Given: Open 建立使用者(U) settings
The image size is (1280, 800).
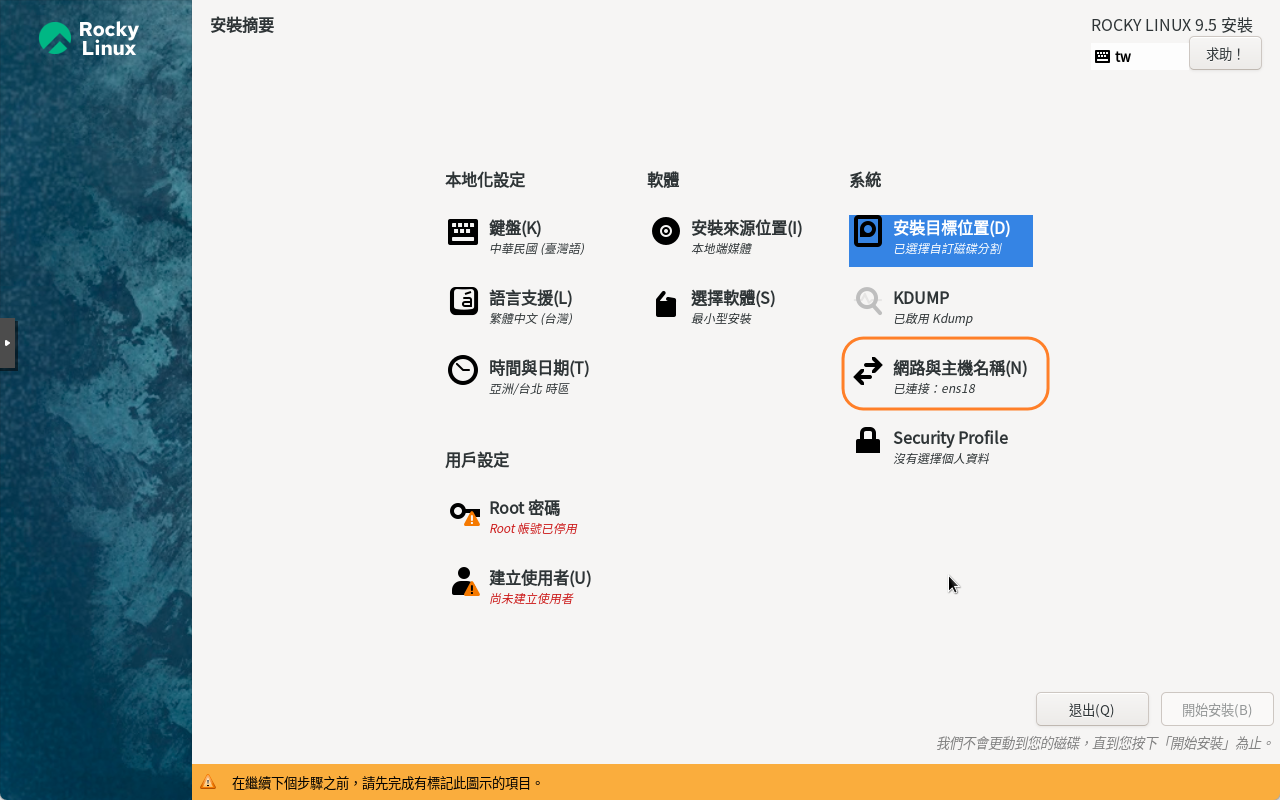Looking at the screenshot, I should (x=540, y=578).
